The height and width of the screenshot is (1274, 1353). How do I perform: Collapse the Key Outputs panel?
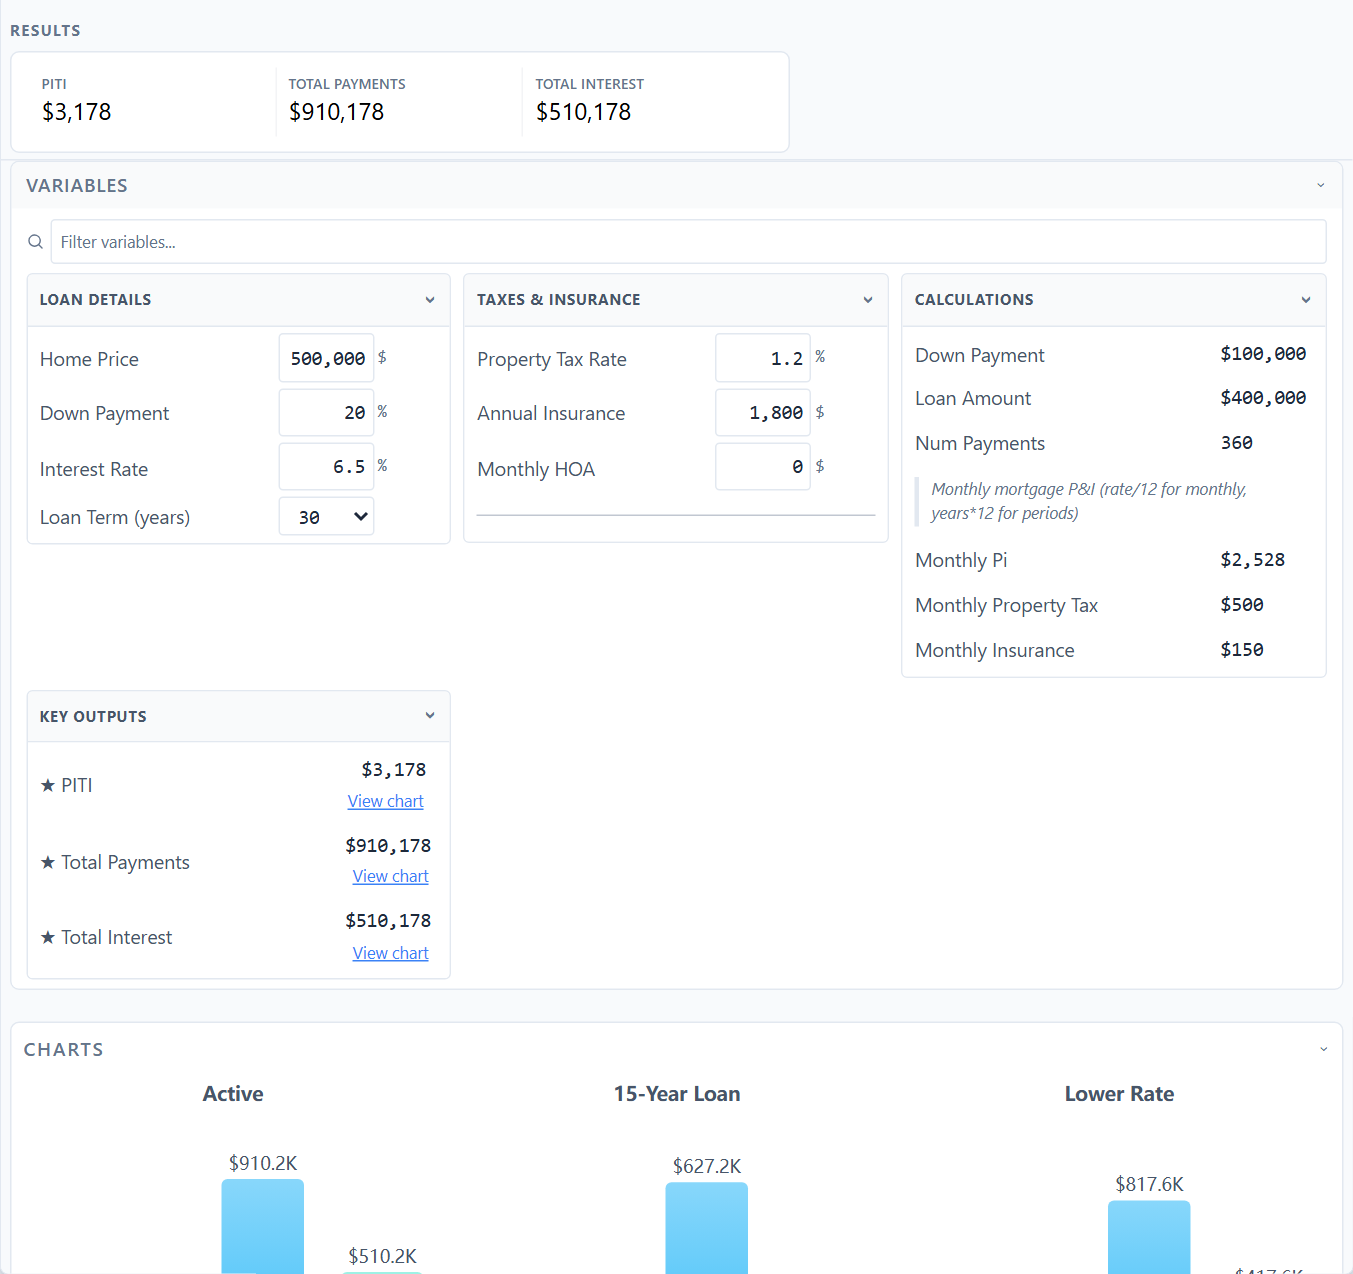click(430, 716)
